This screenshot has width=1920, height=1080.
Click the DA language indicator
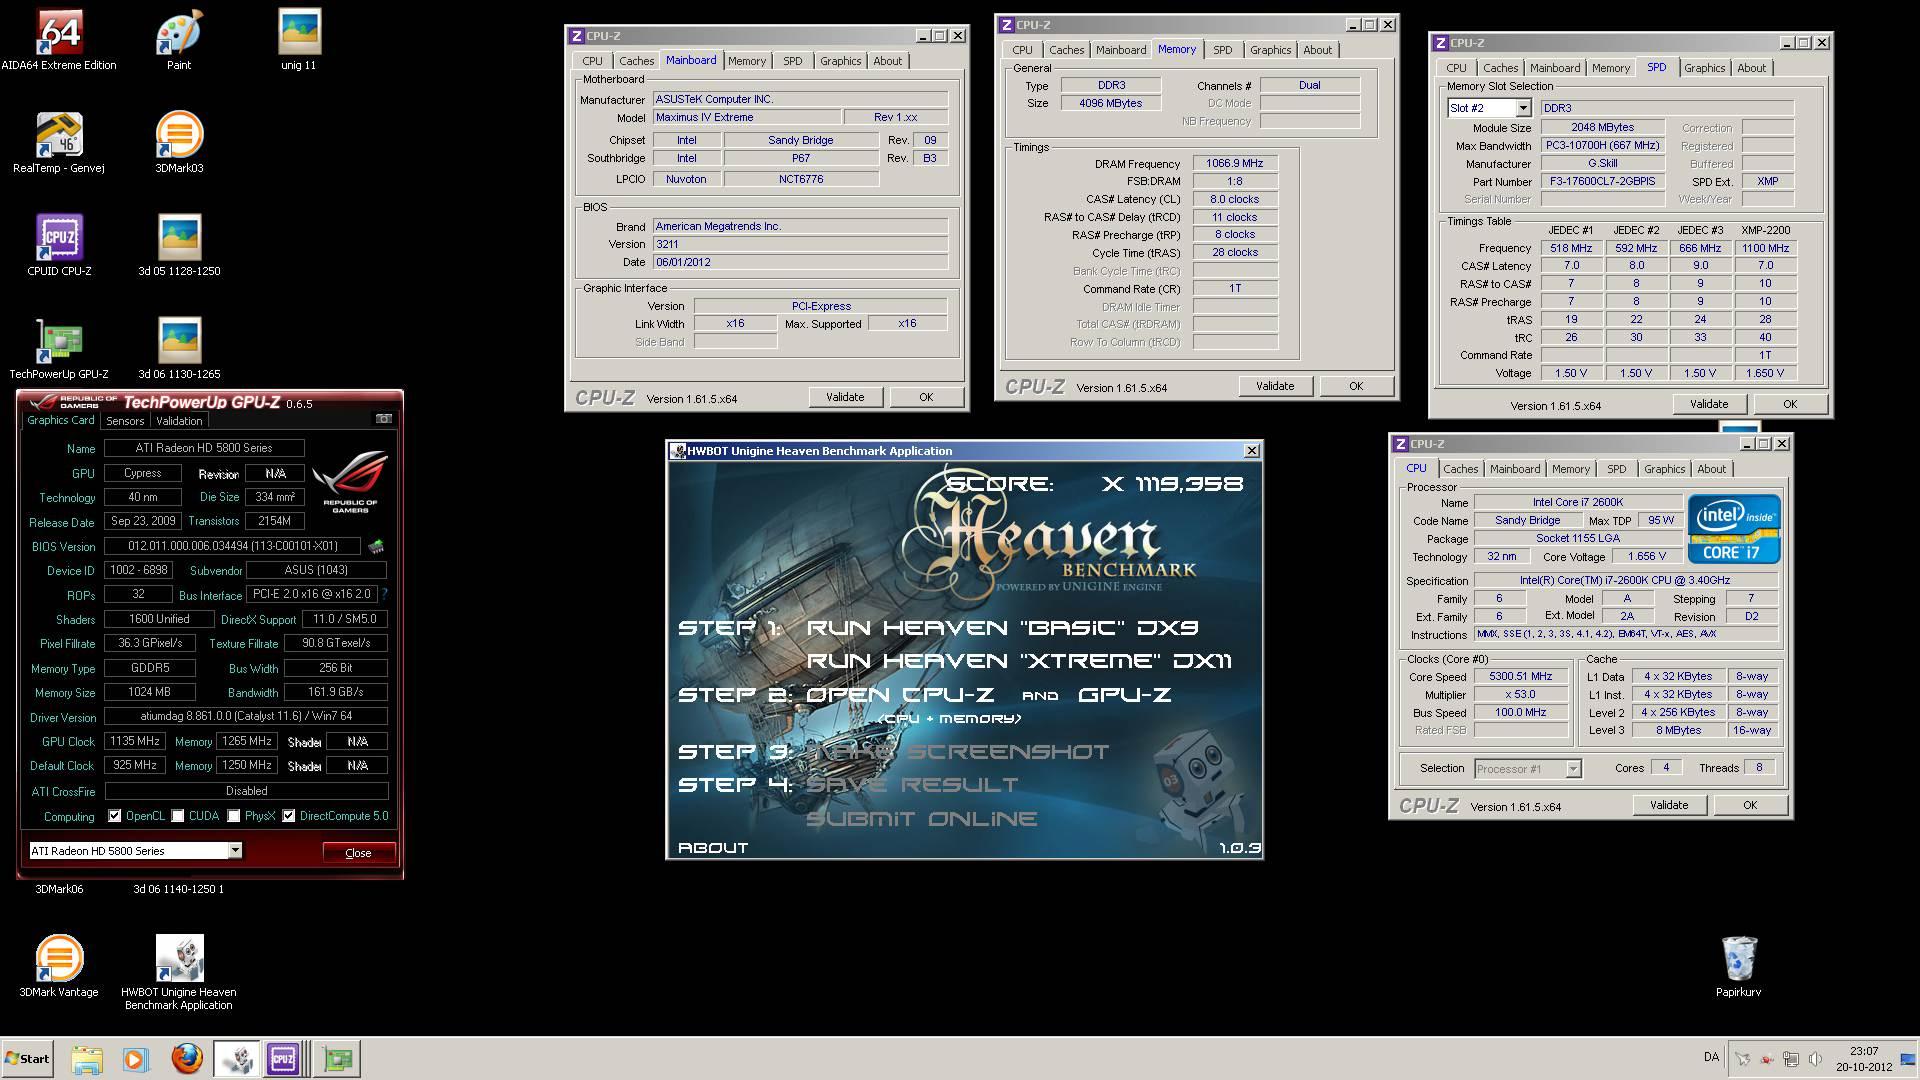1711,1057
